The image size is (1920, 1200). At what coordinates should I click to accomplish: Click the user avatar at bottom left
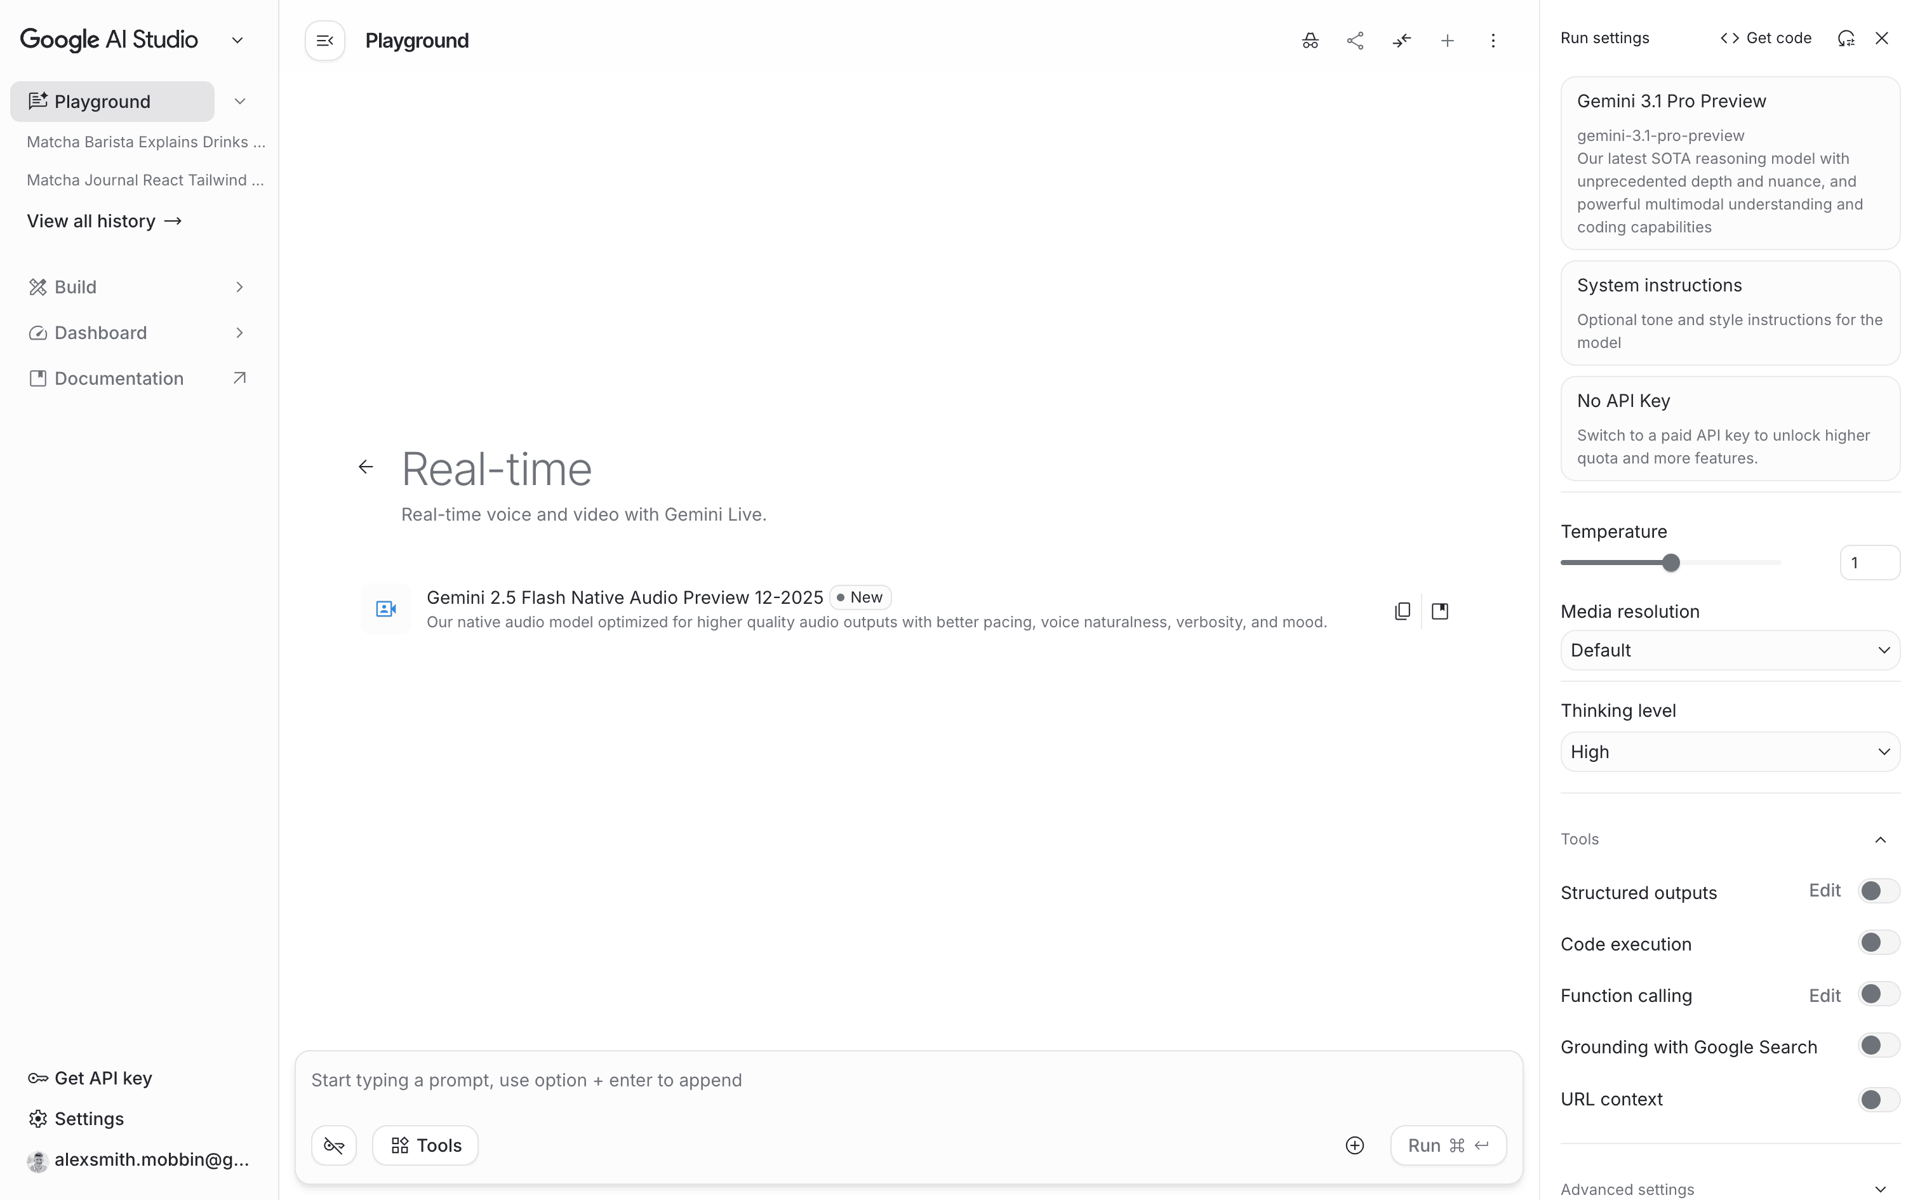(x=38, y=1161)
